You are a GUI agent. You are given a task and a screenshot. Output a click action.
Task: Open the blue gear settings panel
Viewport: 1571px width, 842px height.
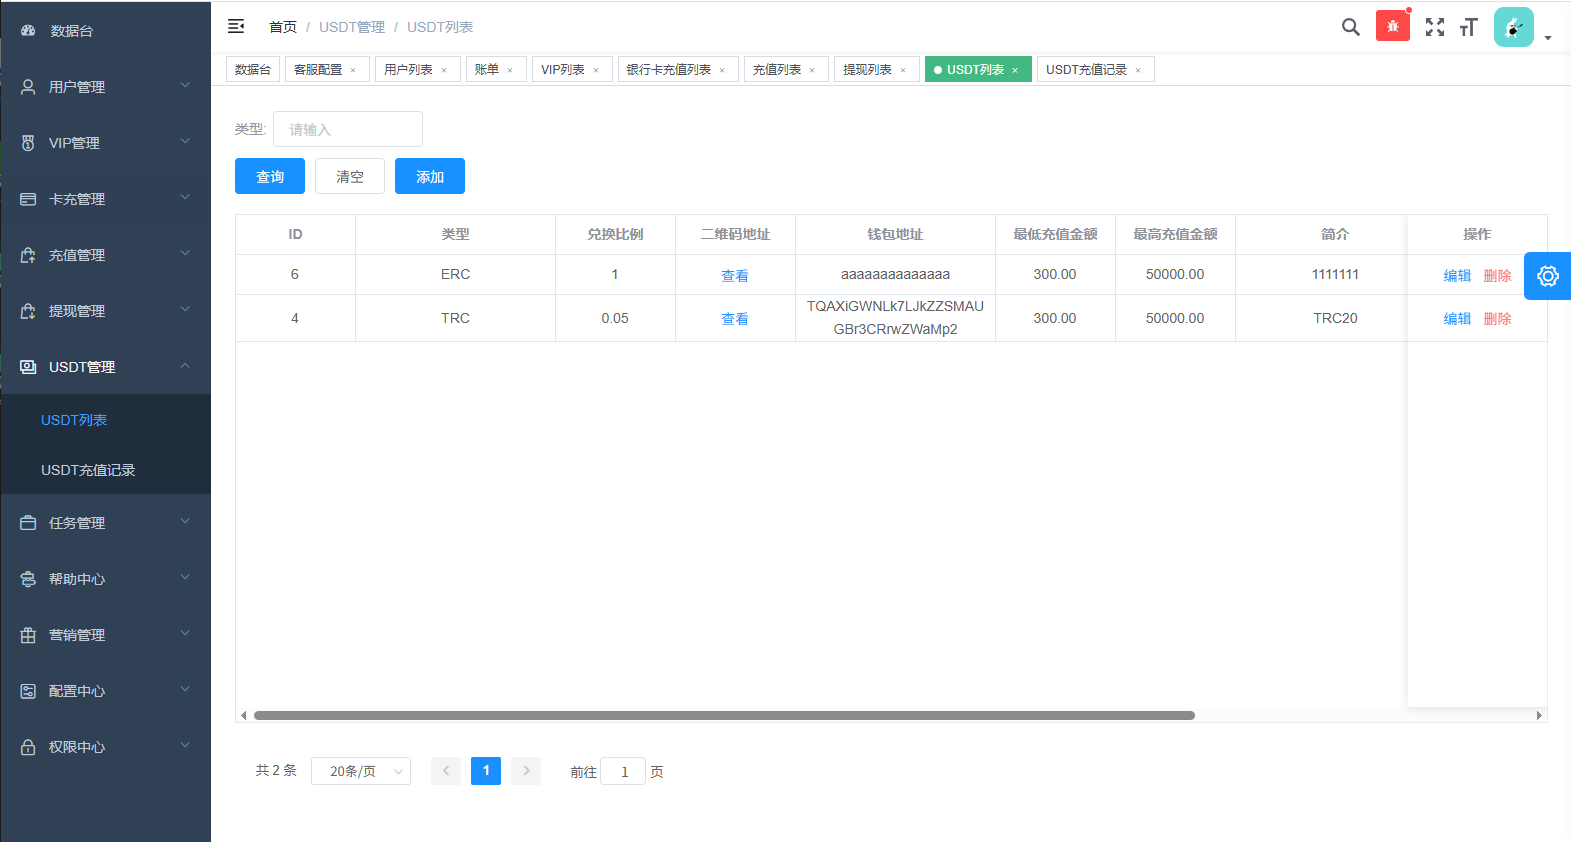click(1547, 276)
